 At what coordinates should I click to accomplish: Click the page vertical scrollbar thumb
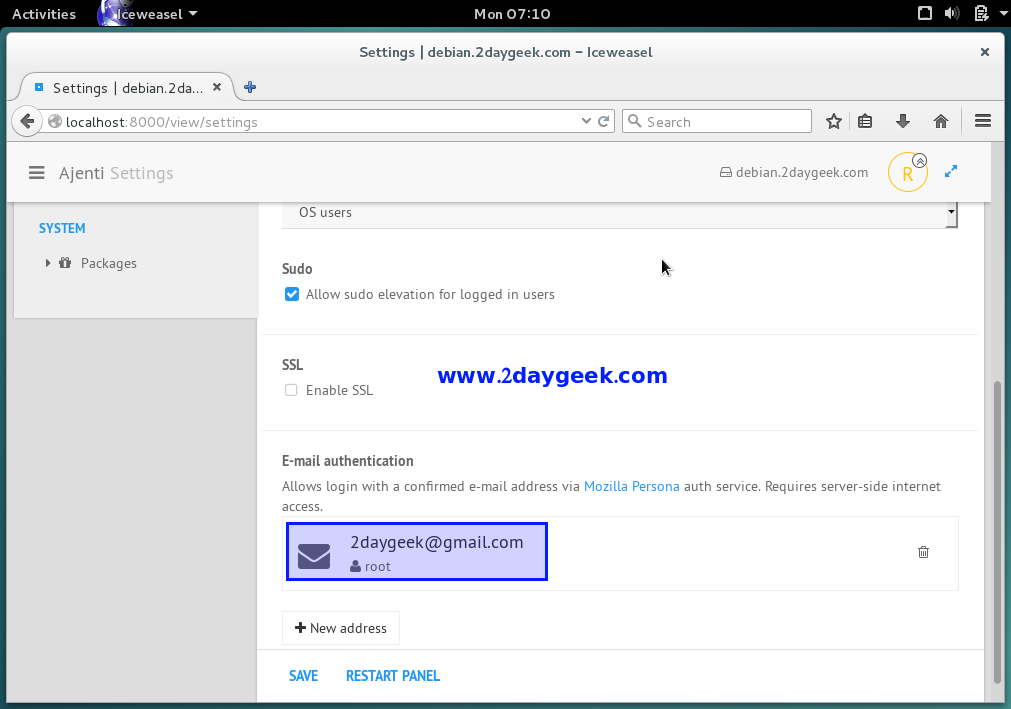pyautogui.click(x=997, y=532)
